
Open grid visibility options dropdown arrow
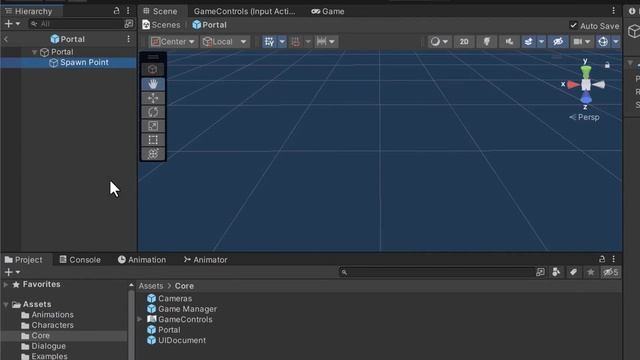282,42
